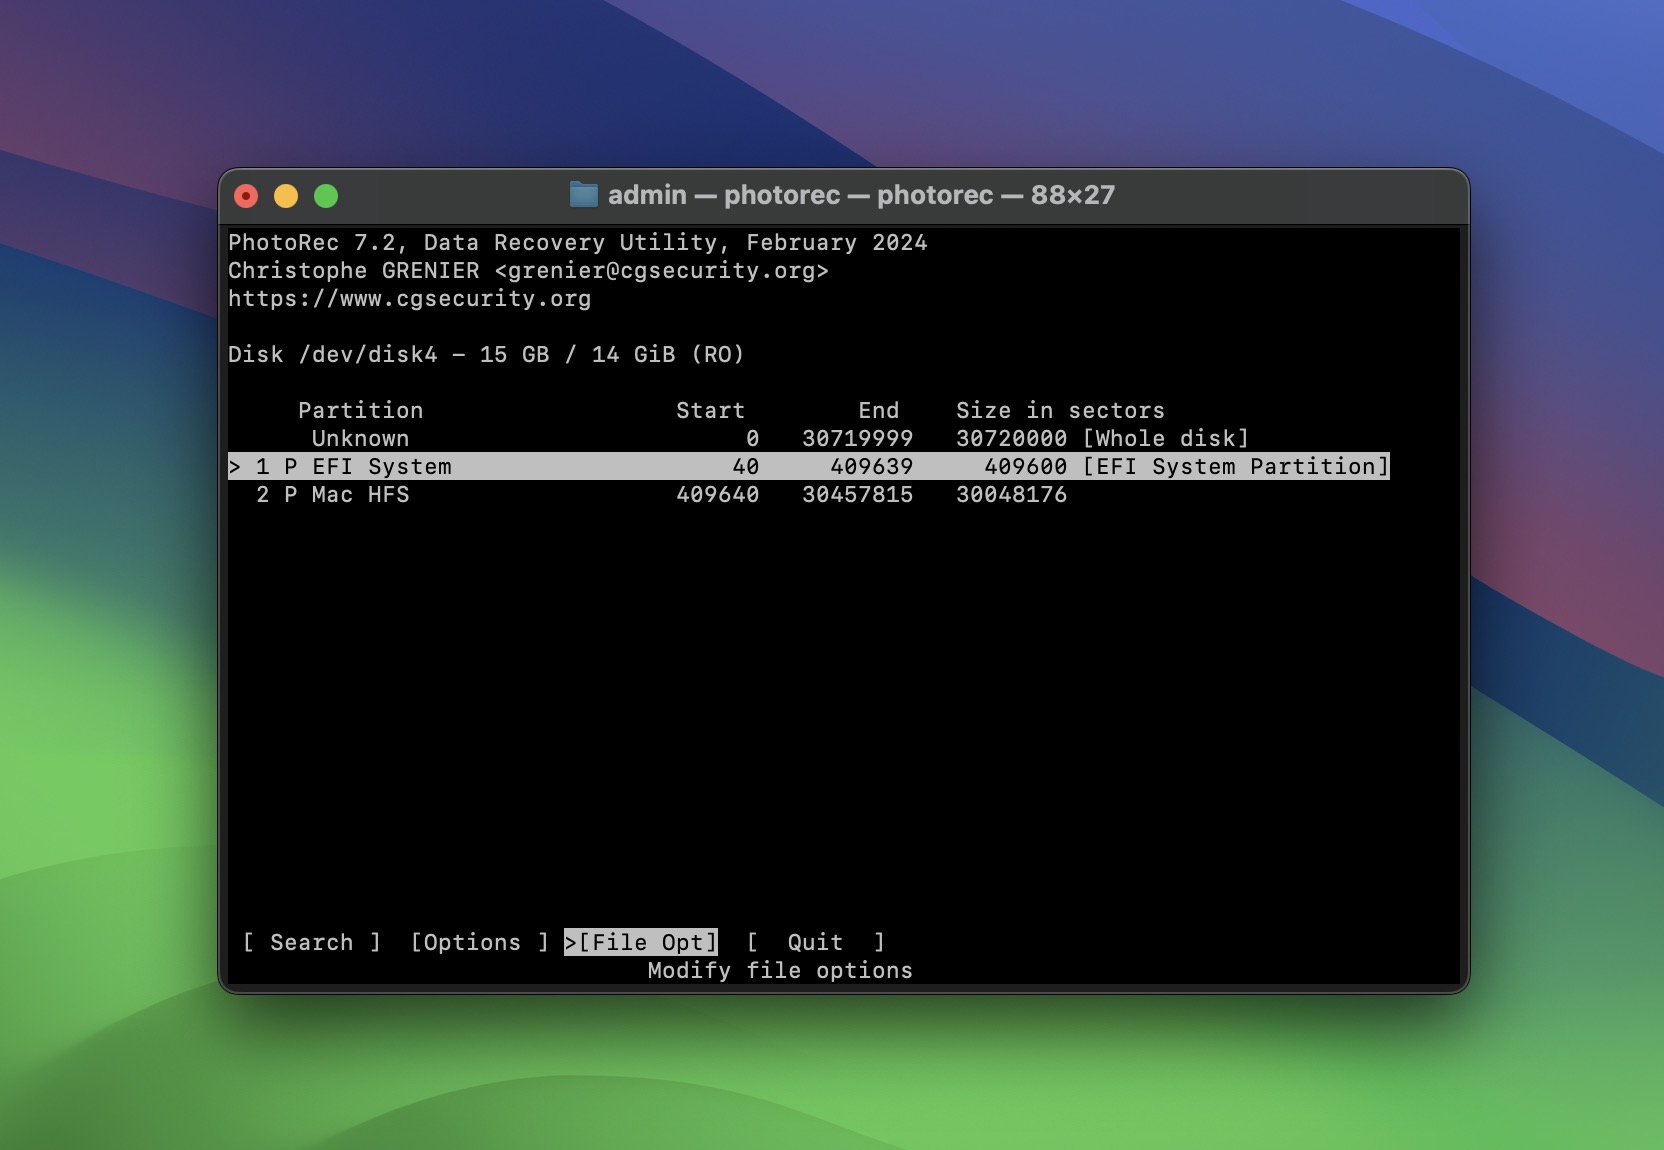Click the 30720000 whole disk size value
Image resolution: width=1664 pixels, height=1150 pixels.
[1011, 438]
